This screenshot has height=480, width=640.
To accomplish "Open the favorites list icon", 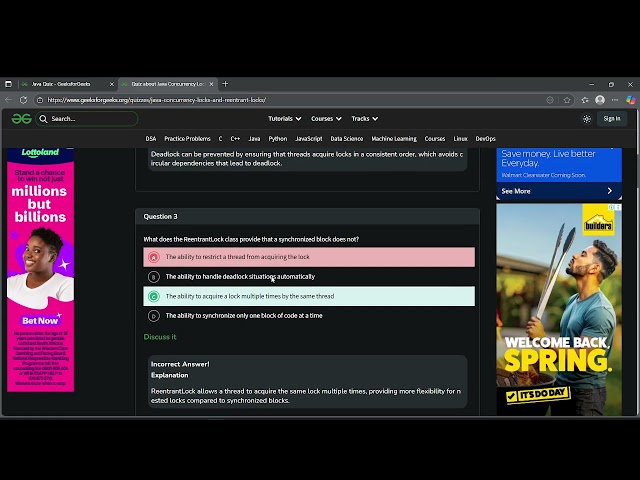I will pyautogui.click(x=585, y=100).
